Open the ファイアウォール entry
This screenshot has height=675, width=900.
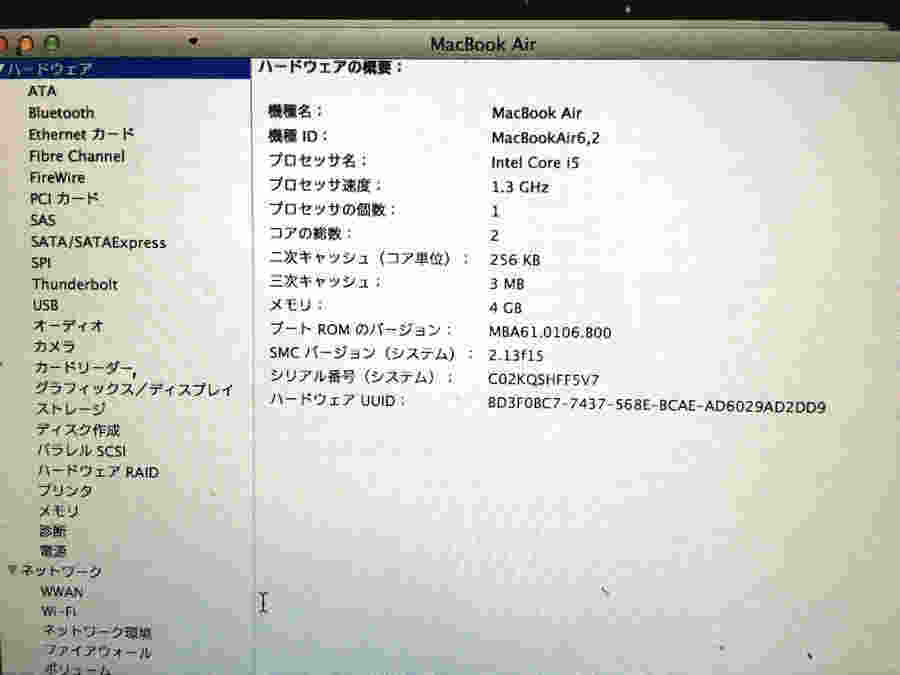(x=97, y=652)
